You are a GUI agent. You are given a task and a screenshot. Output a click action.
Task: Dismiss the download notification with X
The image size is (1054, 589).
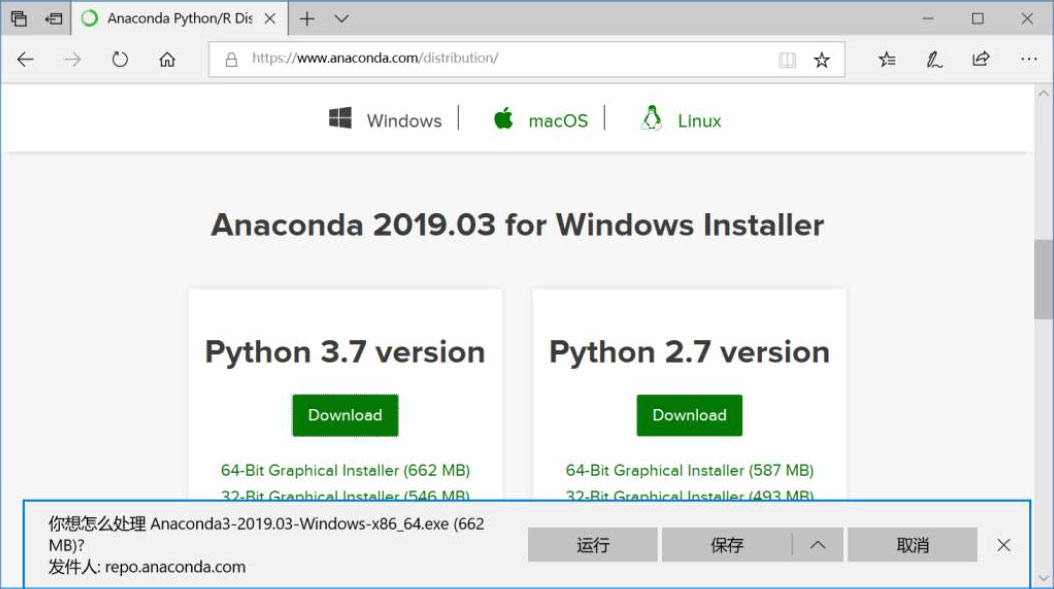pos(1003,545)
